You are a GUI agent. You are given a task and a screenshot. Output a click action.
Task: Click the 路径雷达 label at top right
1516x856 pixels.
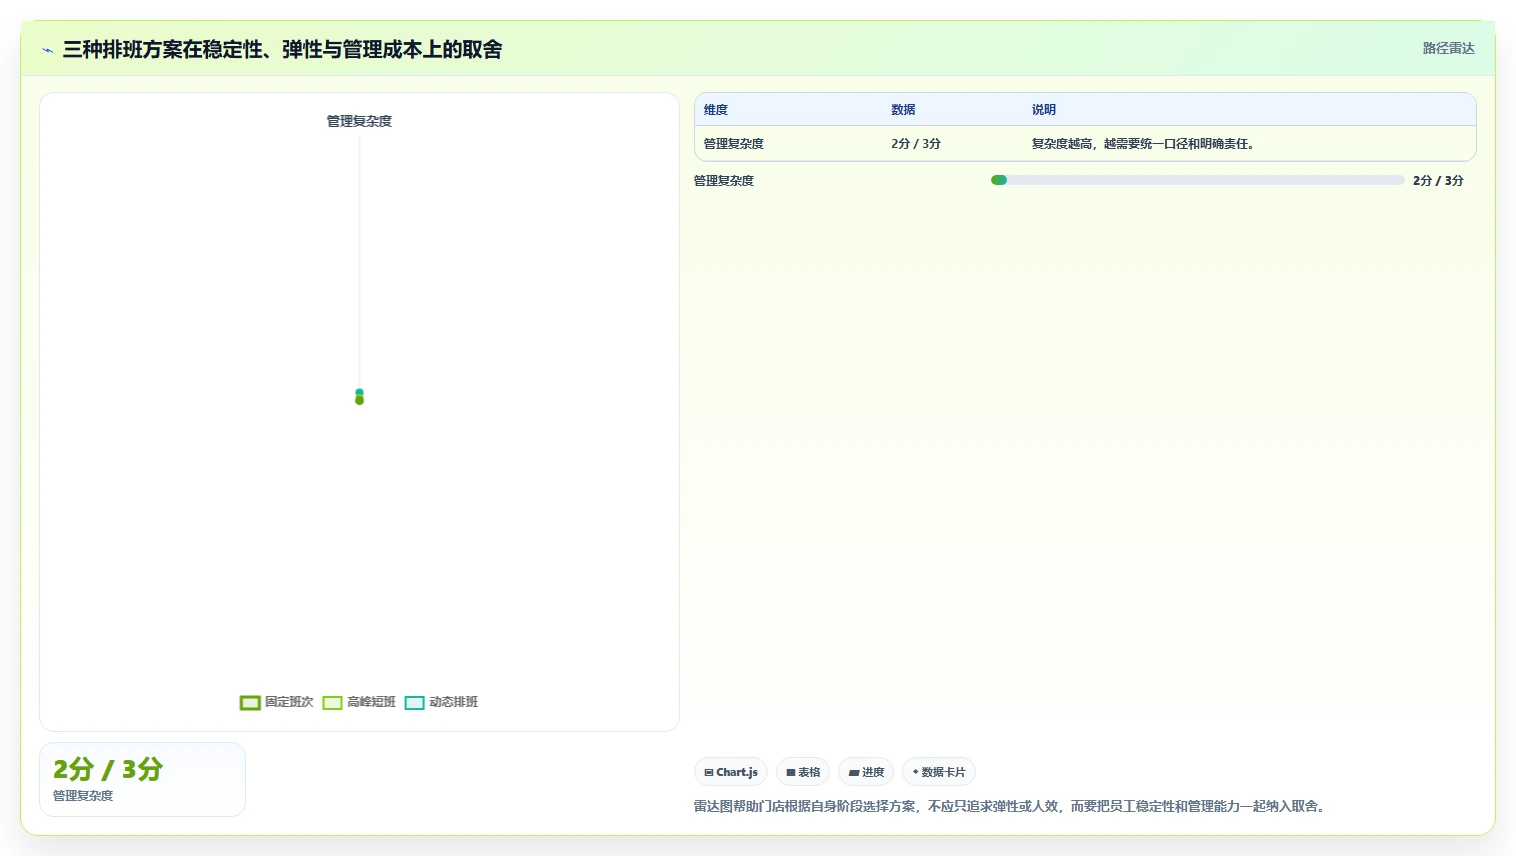[x=1448, y=48]
